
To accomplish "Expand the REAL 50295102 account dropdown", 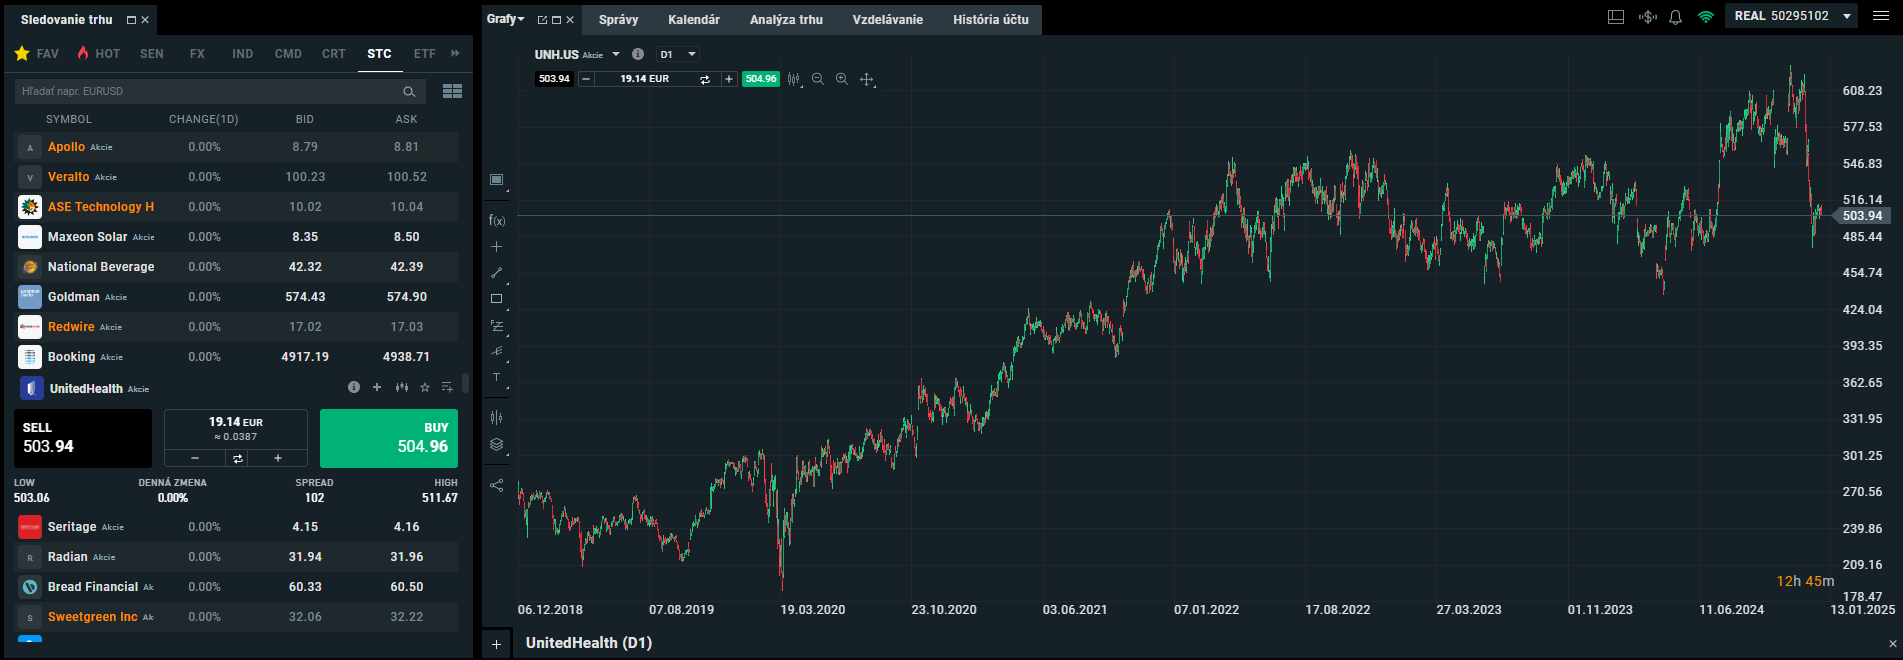I will pyautogui.click(x=1846, y=16).
